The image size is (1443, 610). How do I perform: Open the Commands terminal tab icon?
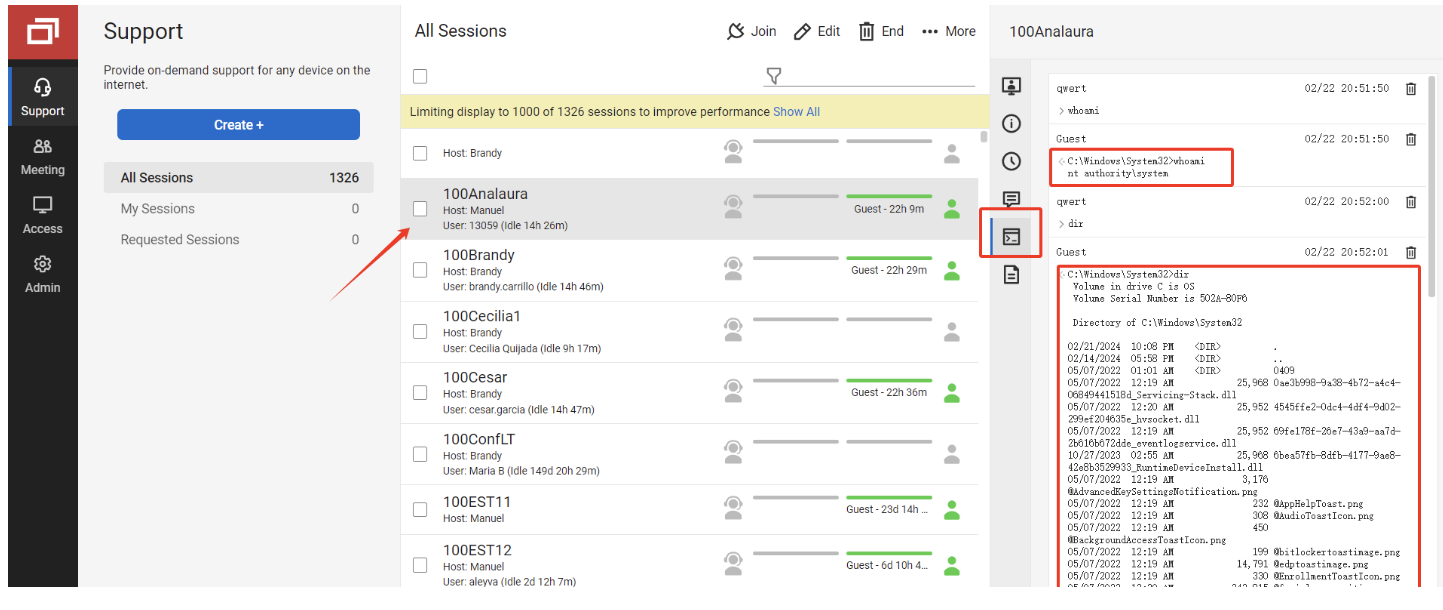pyautogui.click(x=1011, y=237)
